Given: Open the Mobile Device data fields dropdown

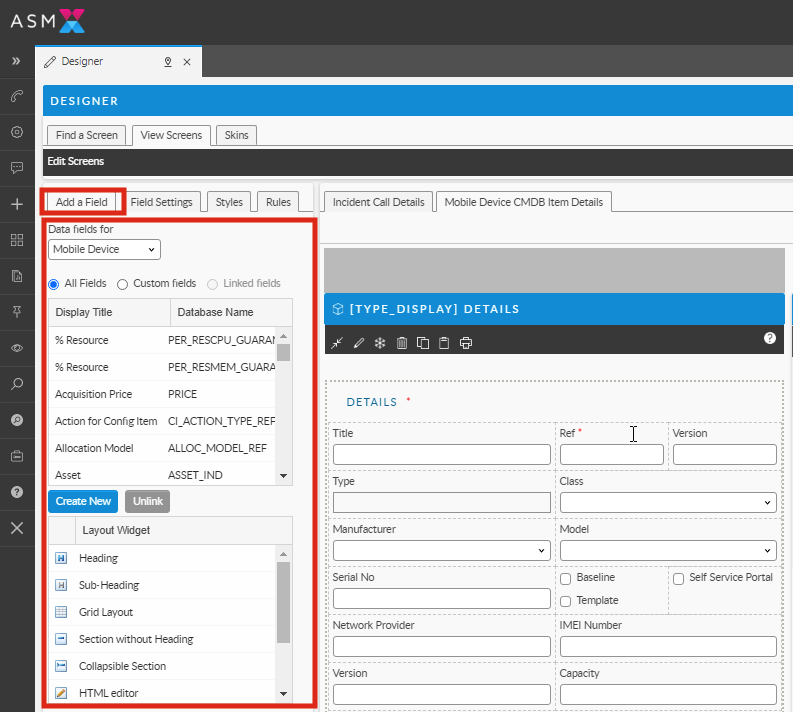Looking at the screenshot, I should [104, 250].
